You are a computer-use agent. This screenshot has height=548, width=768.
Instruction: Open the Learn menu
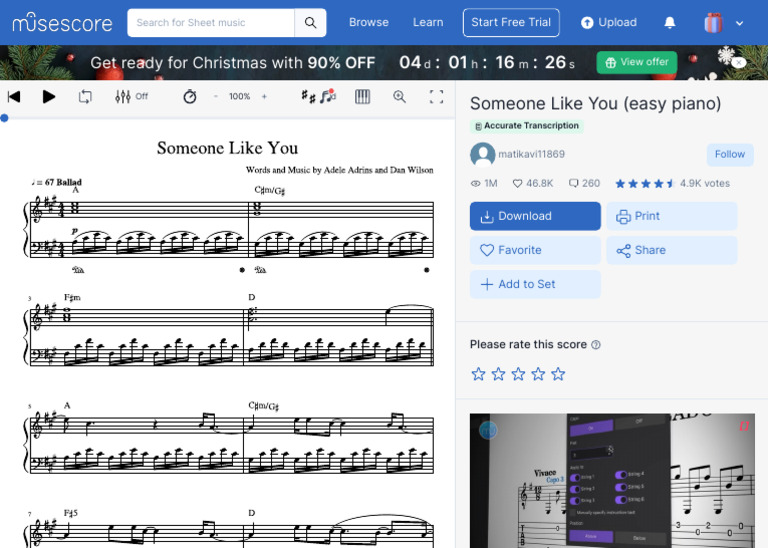[428, 23]
